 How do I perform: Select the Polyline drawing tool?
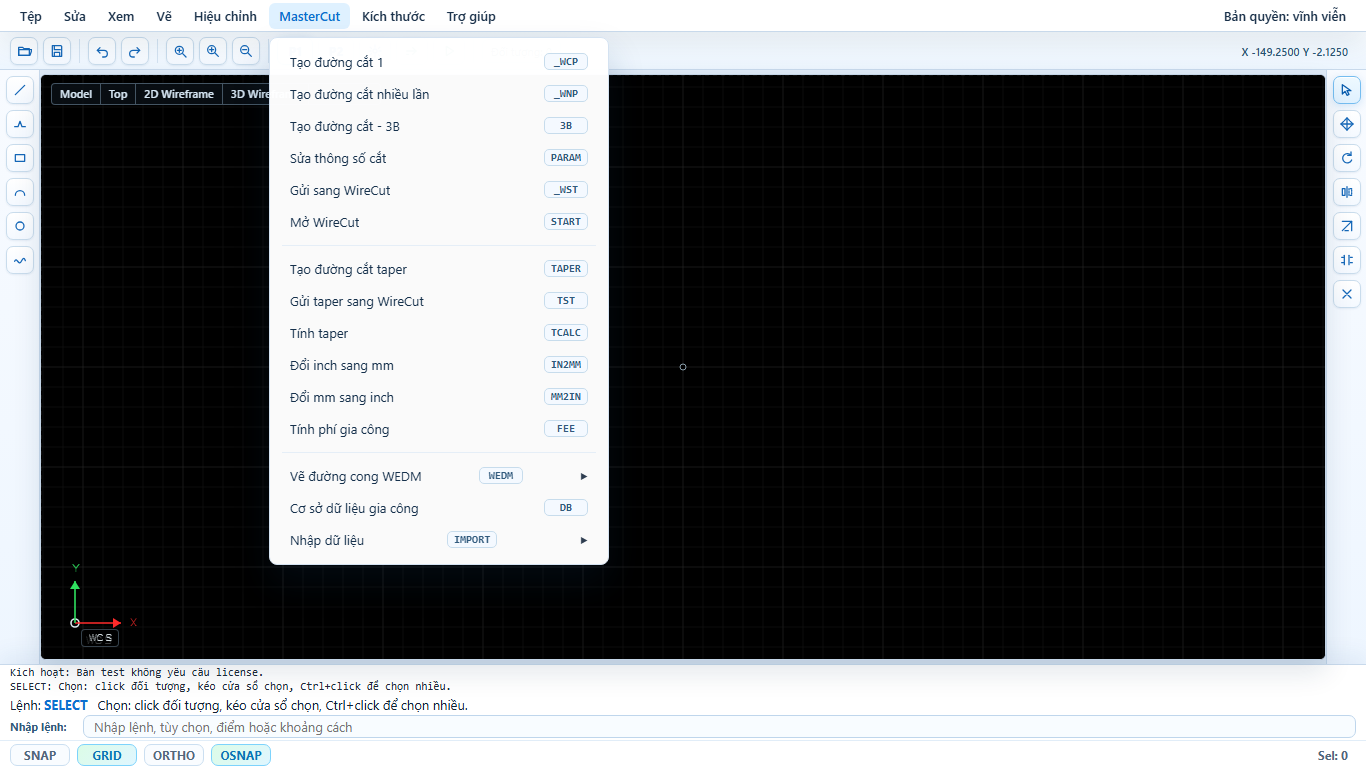(x=20, y=124)
